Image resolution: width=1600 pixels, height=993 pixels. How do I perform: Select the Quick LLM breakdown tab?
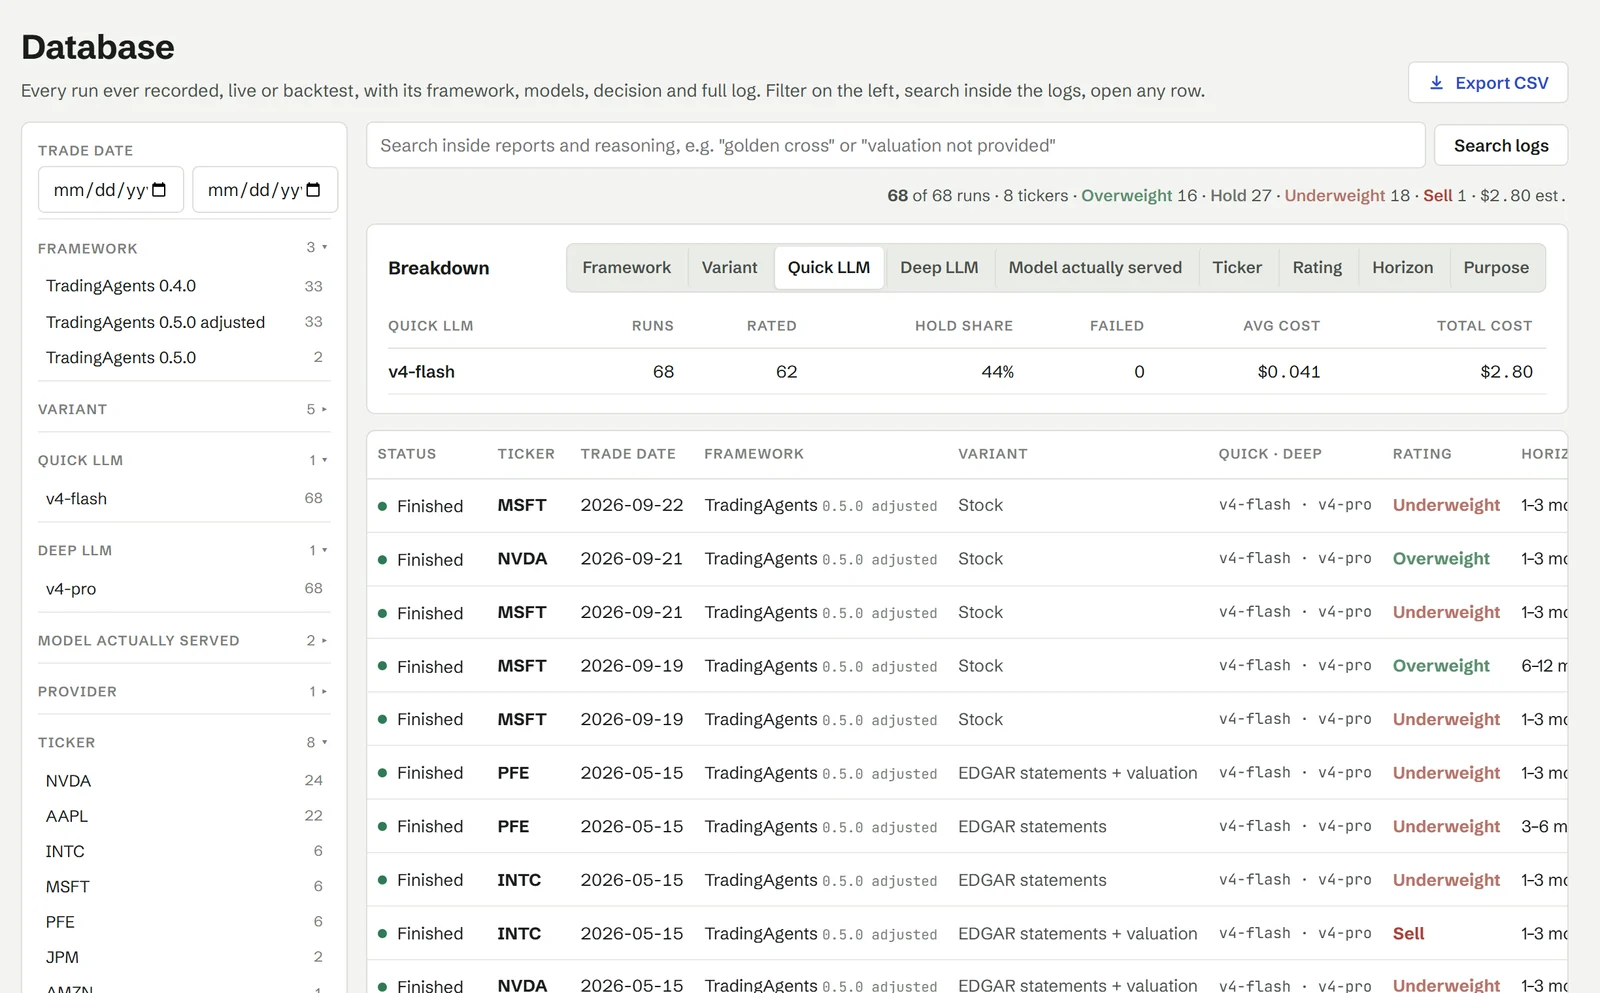tap(829, 267)
